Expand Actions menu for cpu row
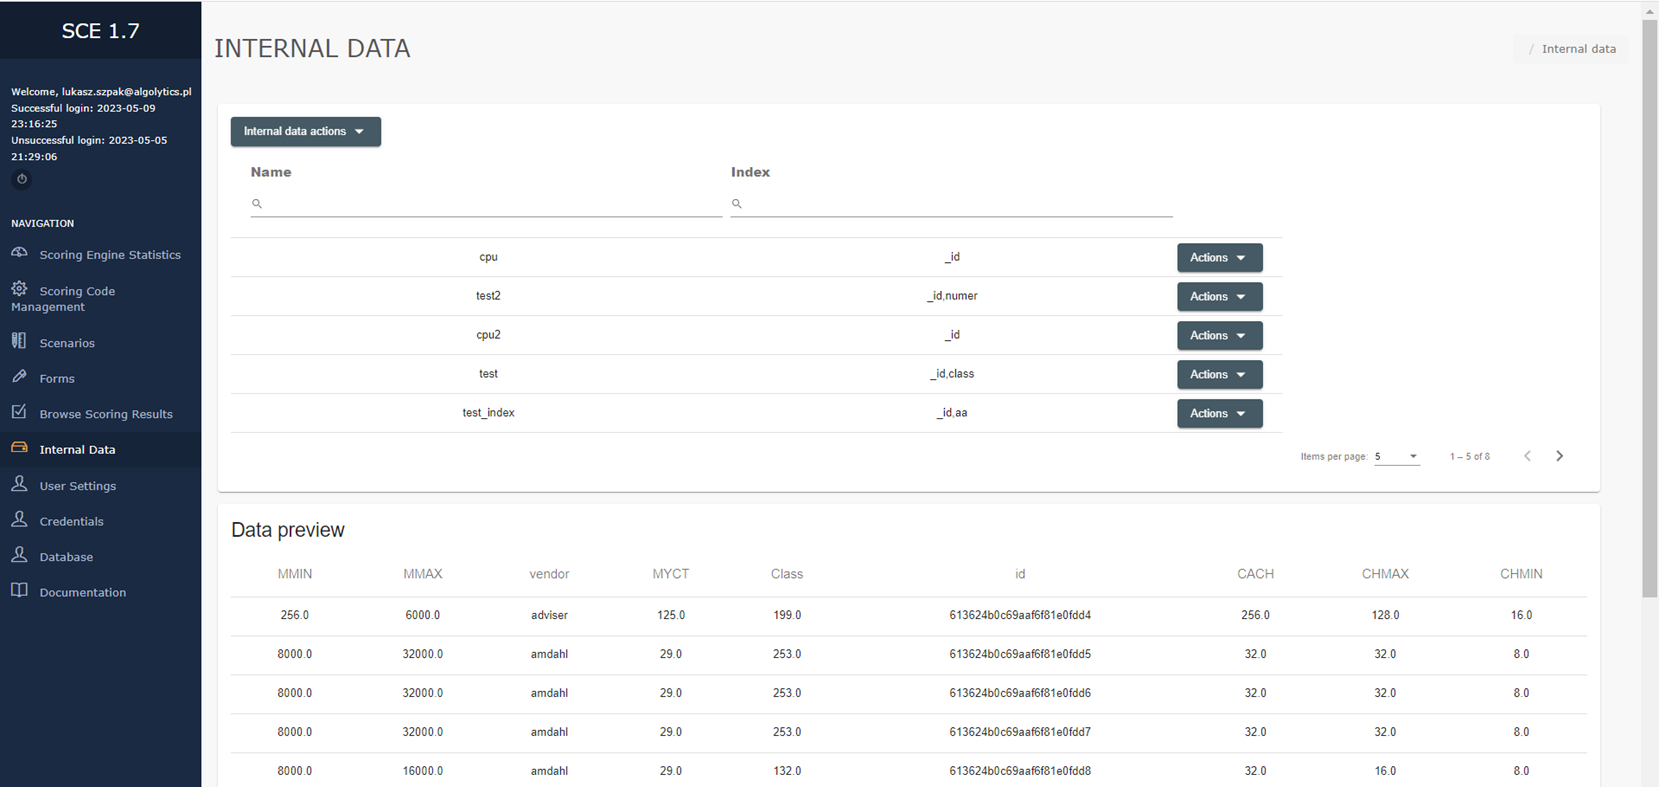Screen dimensions: 1659x787 (x=1219, y=258)
